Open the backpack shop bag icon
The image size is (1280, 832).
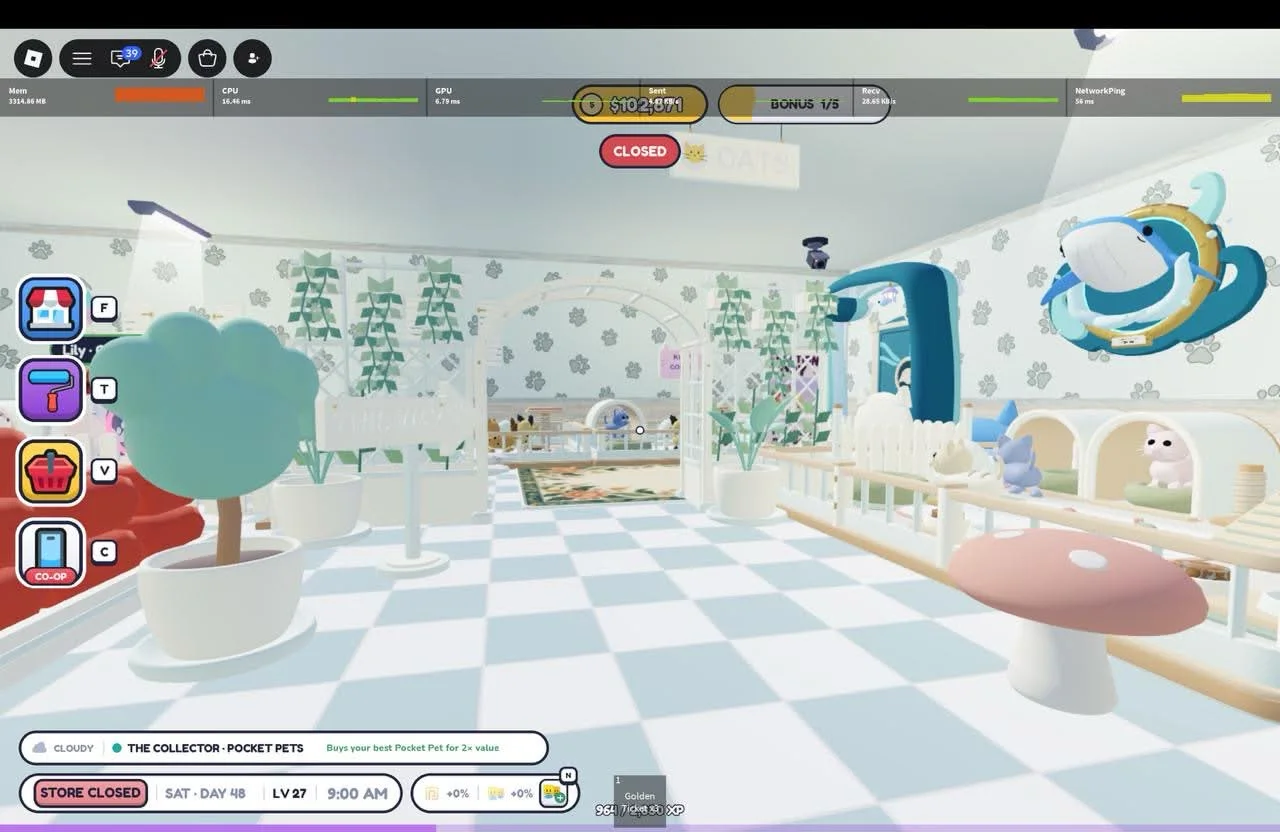point(208,58)
